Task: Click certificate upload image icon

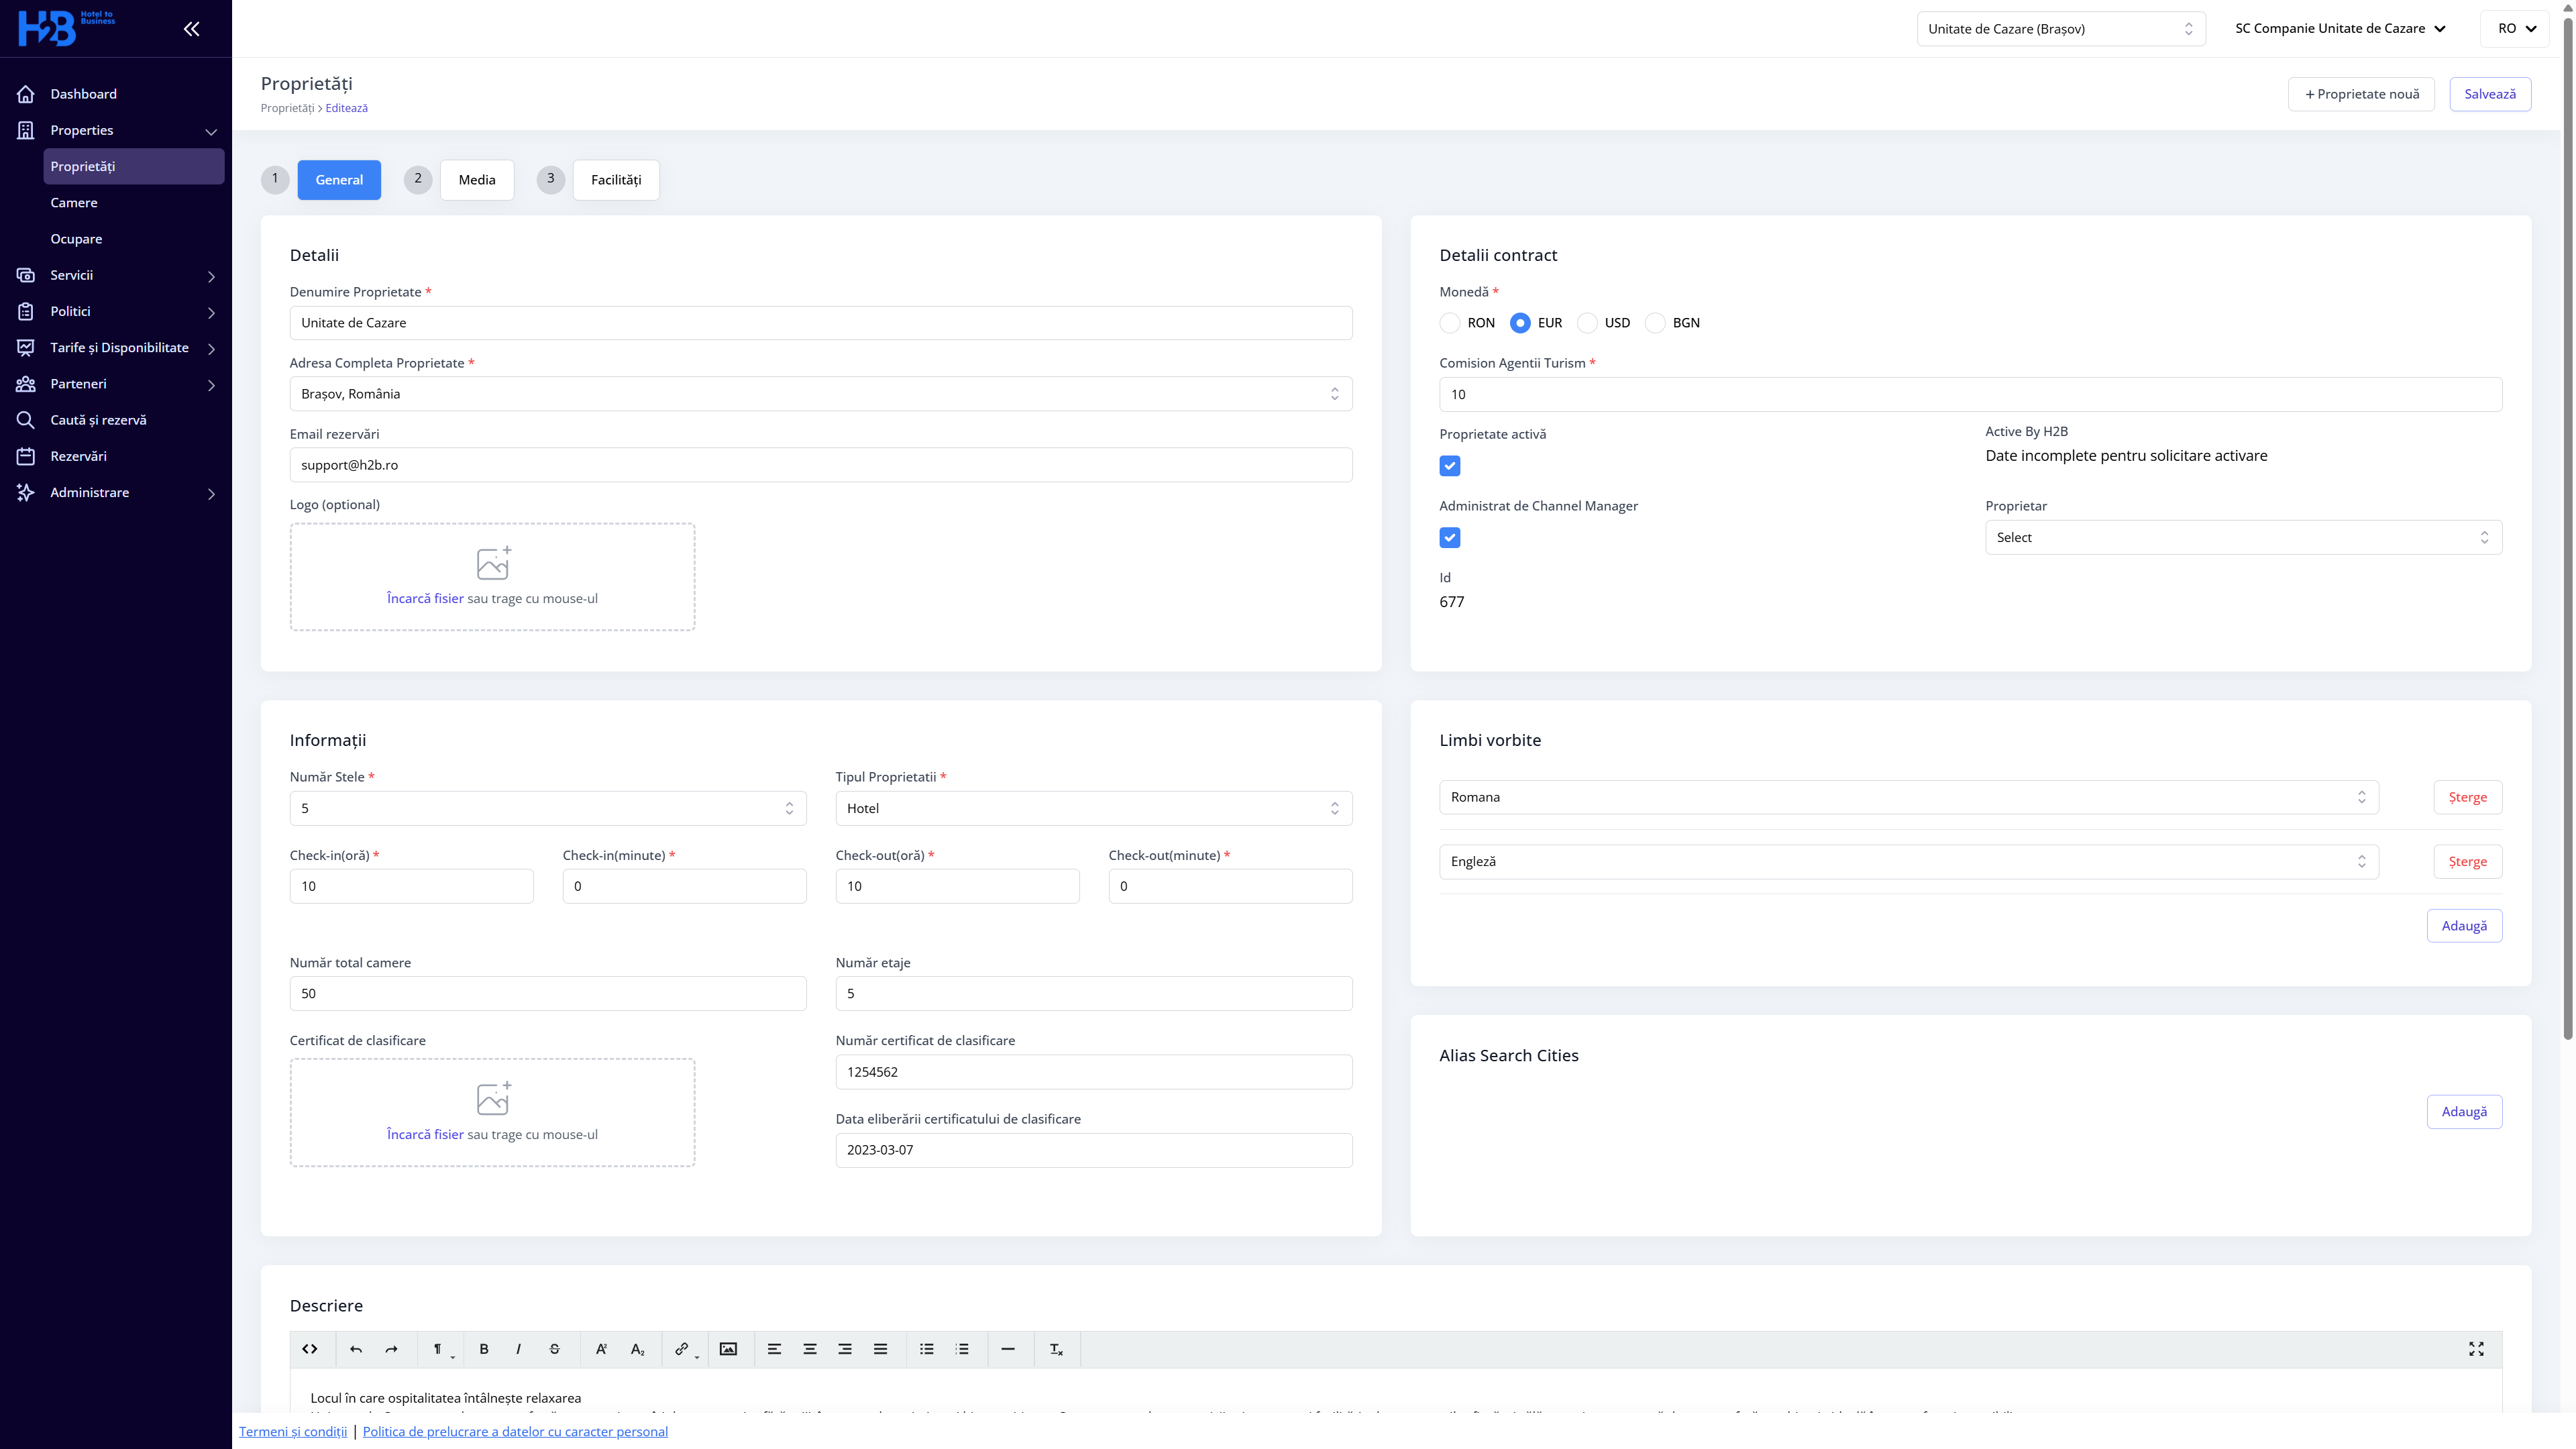Action: (x=493, y=1098)
